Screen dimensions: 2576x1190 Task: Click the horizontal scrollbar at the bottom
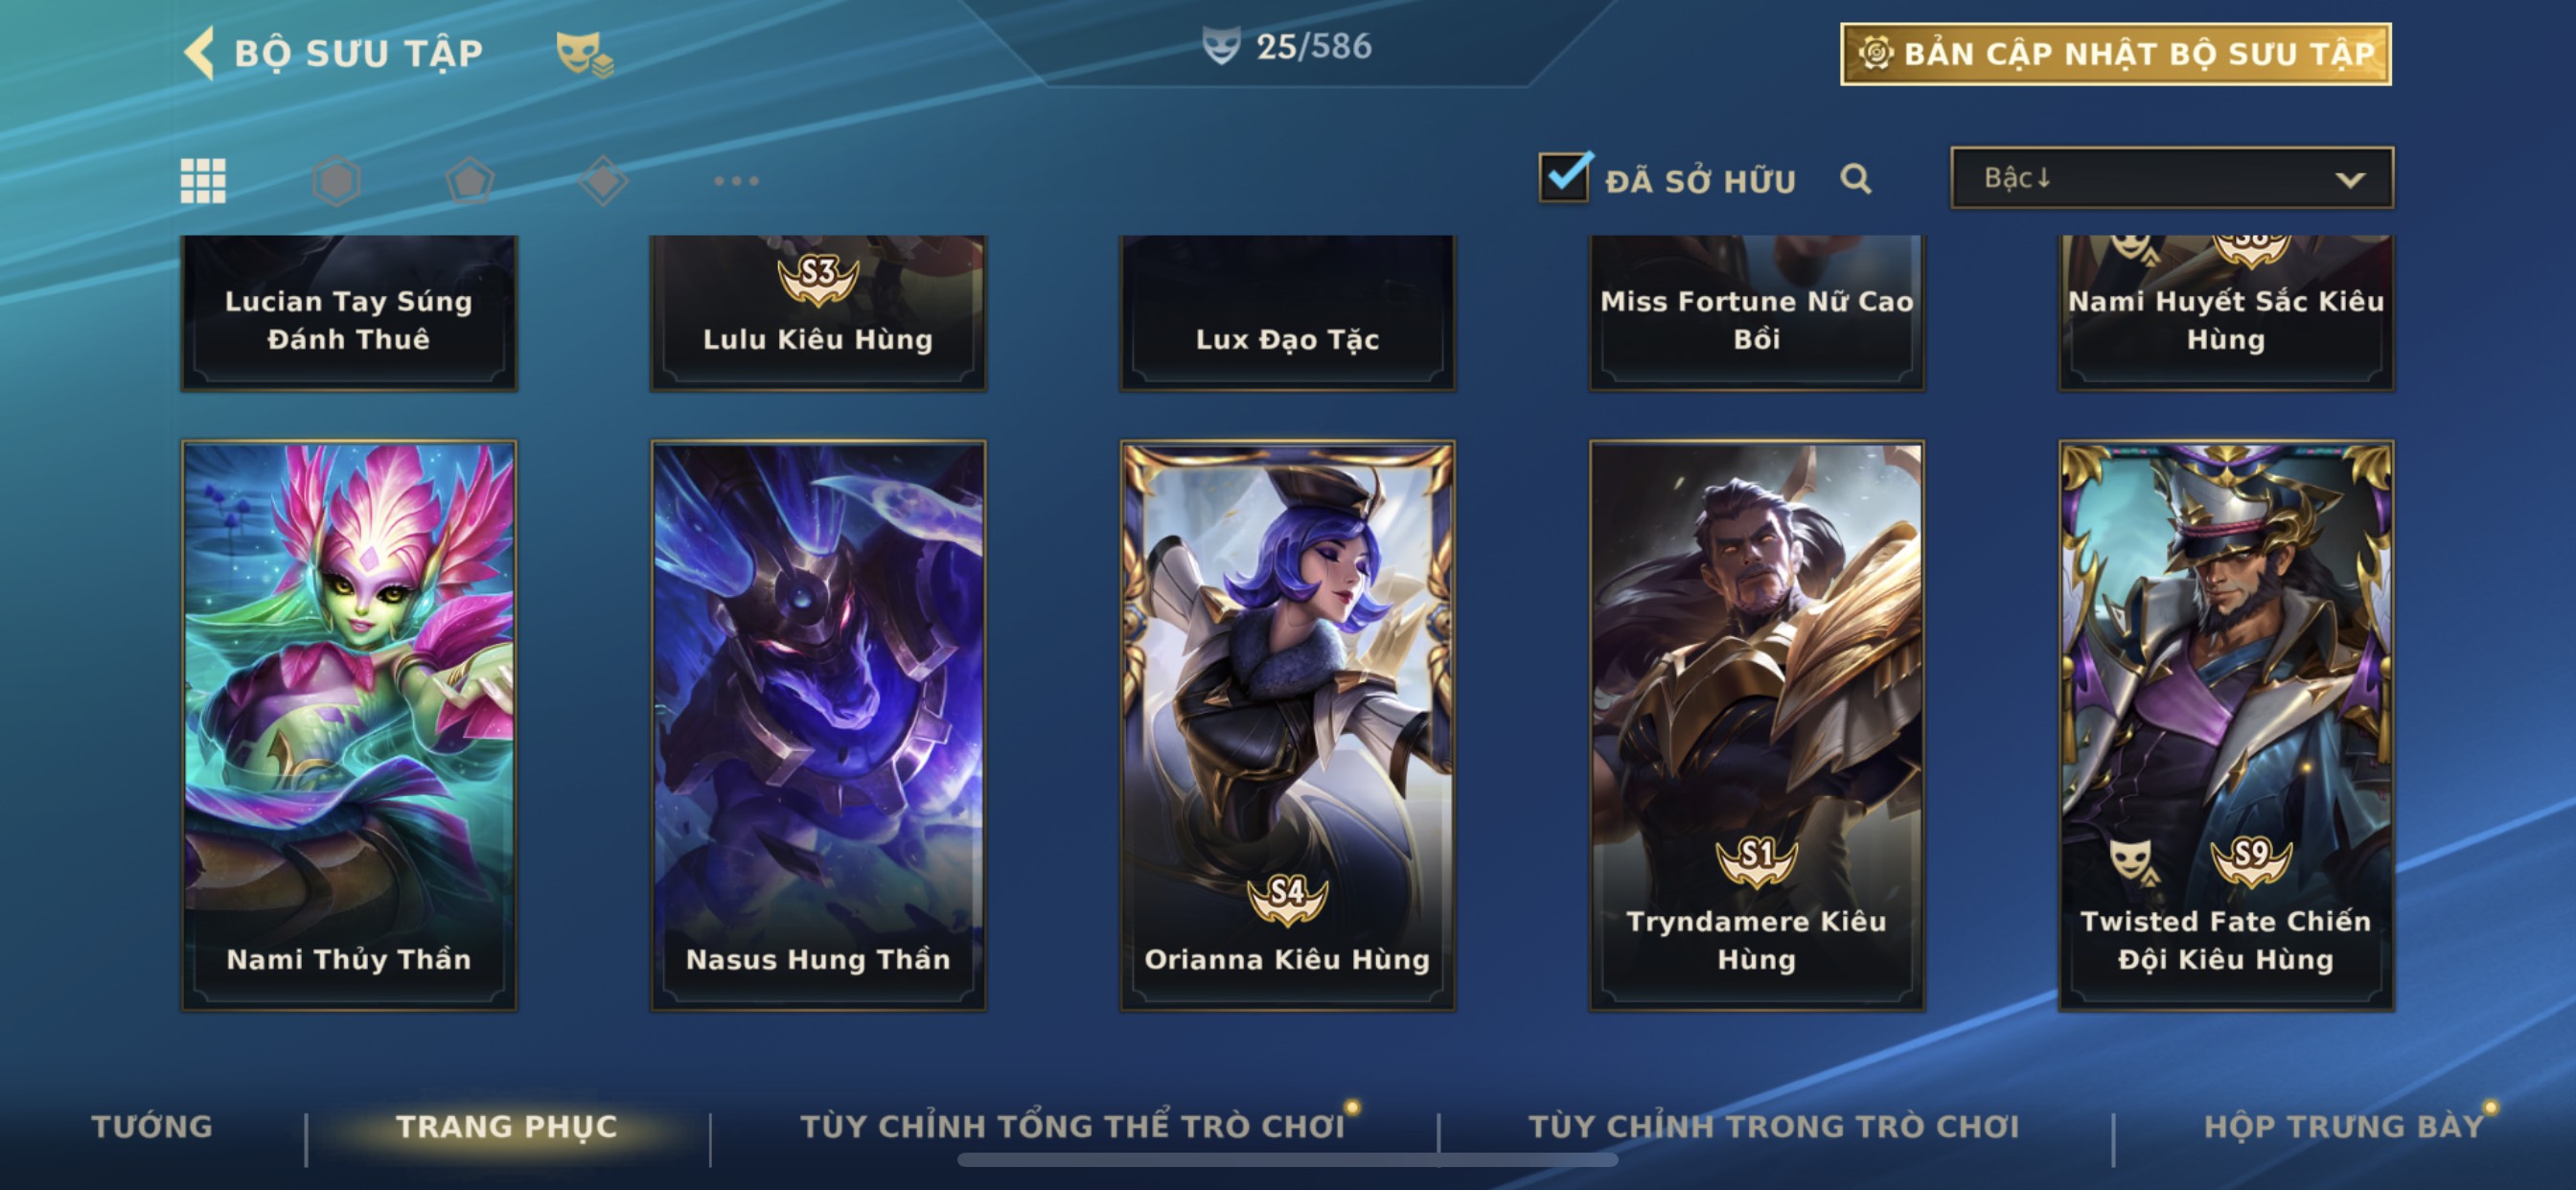[1288, 1160]
